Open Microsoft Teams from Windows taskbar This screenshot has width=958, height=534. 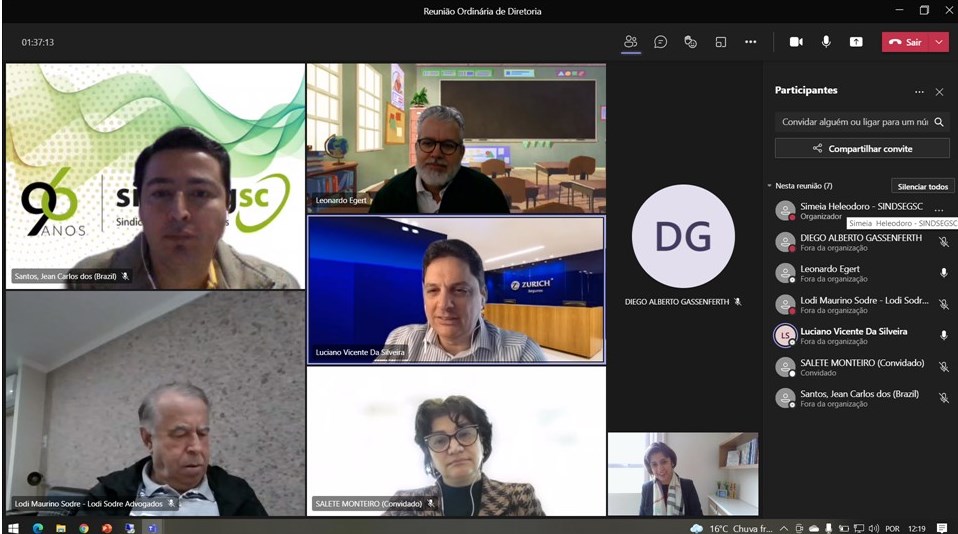154,527
